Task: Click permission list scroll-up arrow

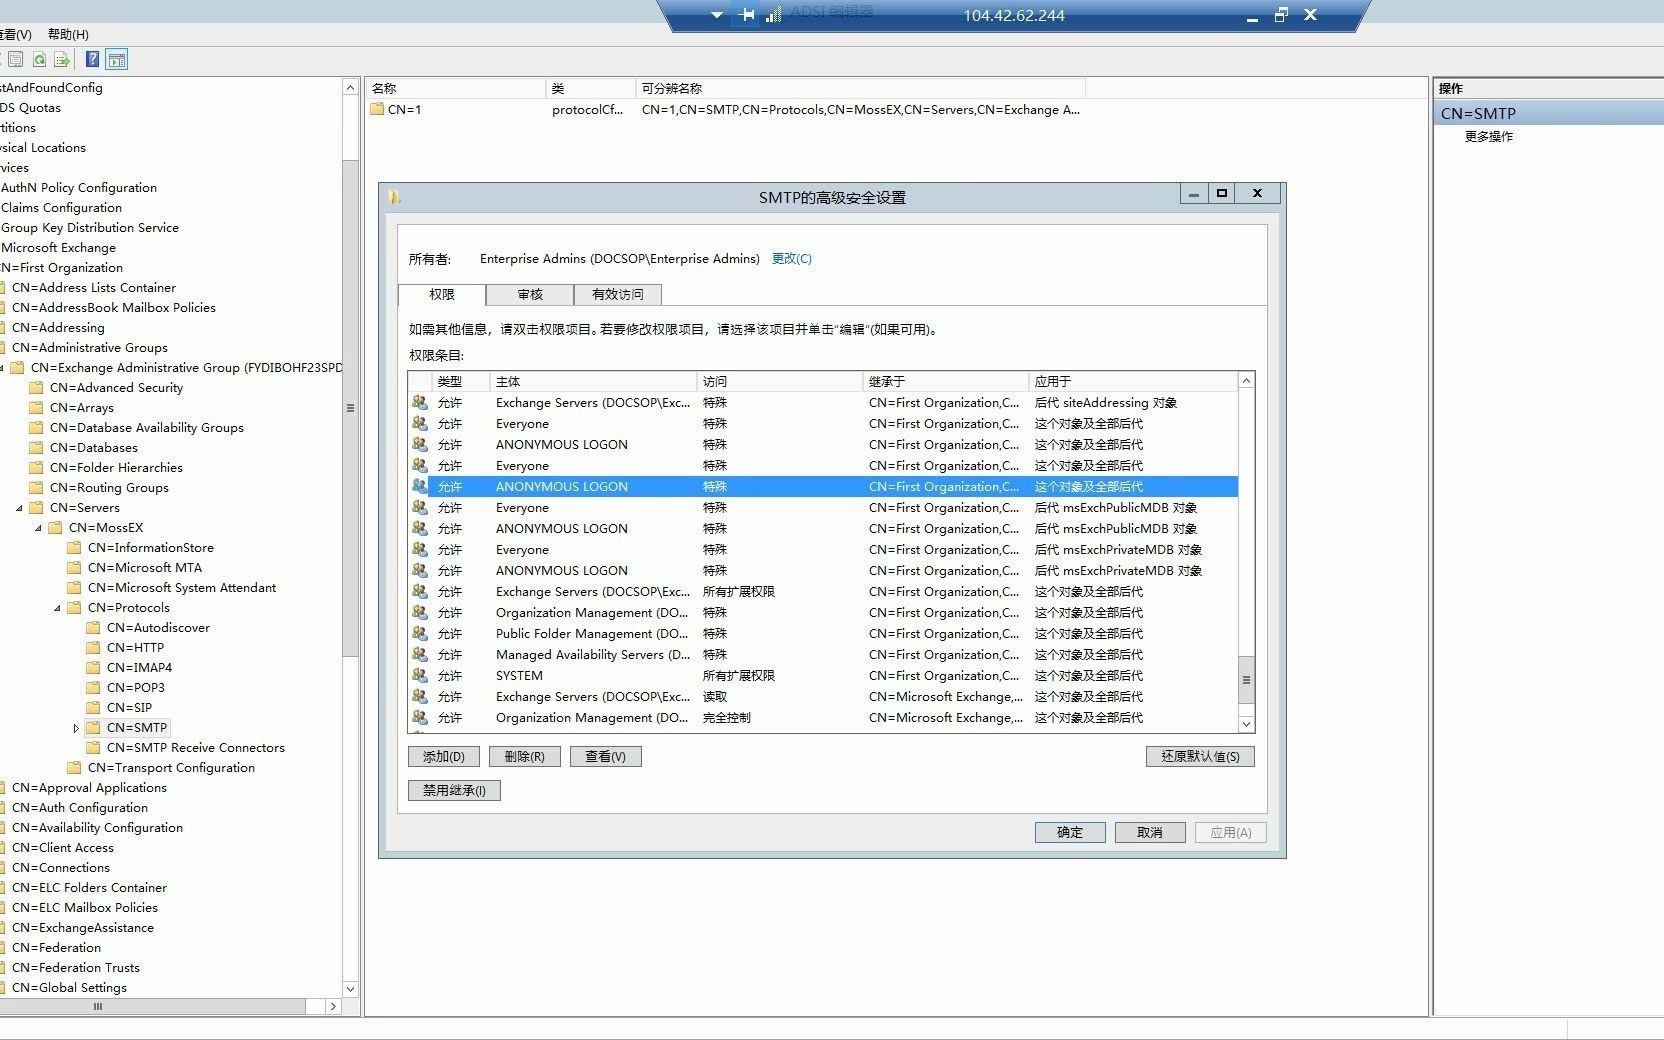Action: tap(1246, 381)
